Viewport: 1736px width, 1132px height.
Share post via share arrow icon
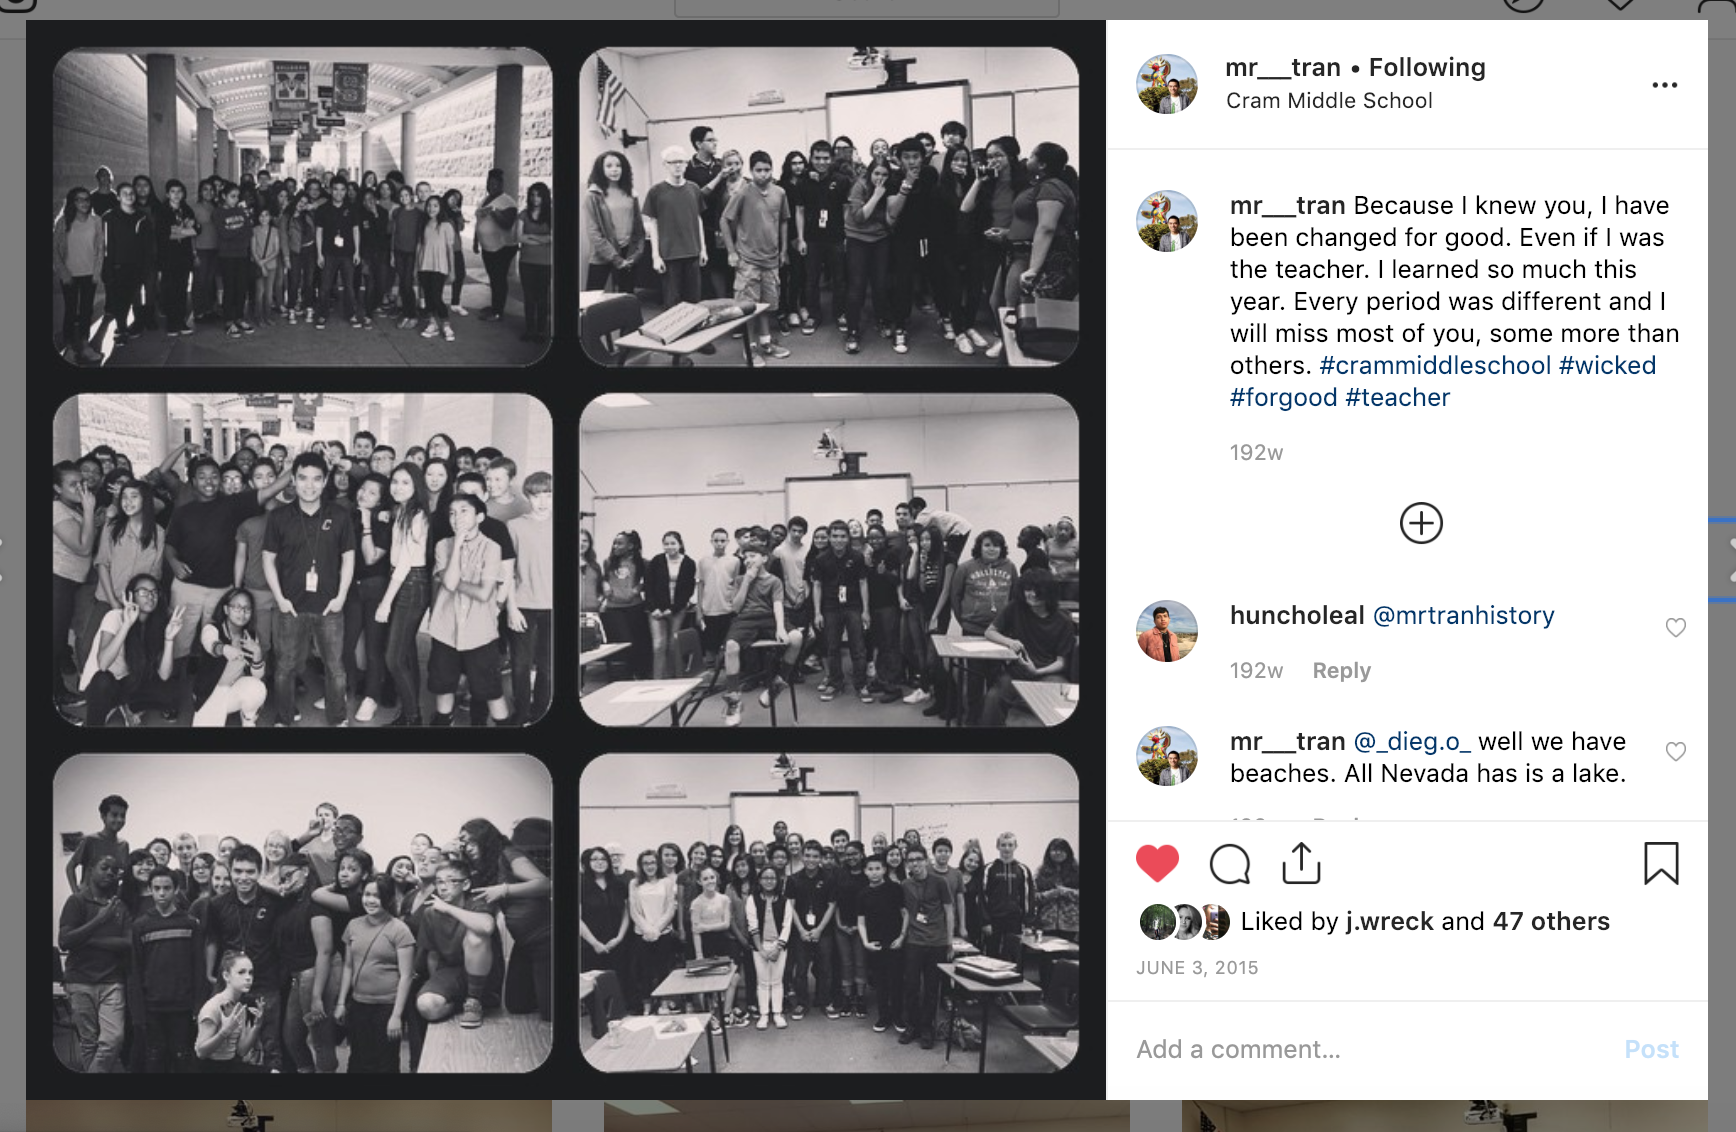[x=1301, y=863]
